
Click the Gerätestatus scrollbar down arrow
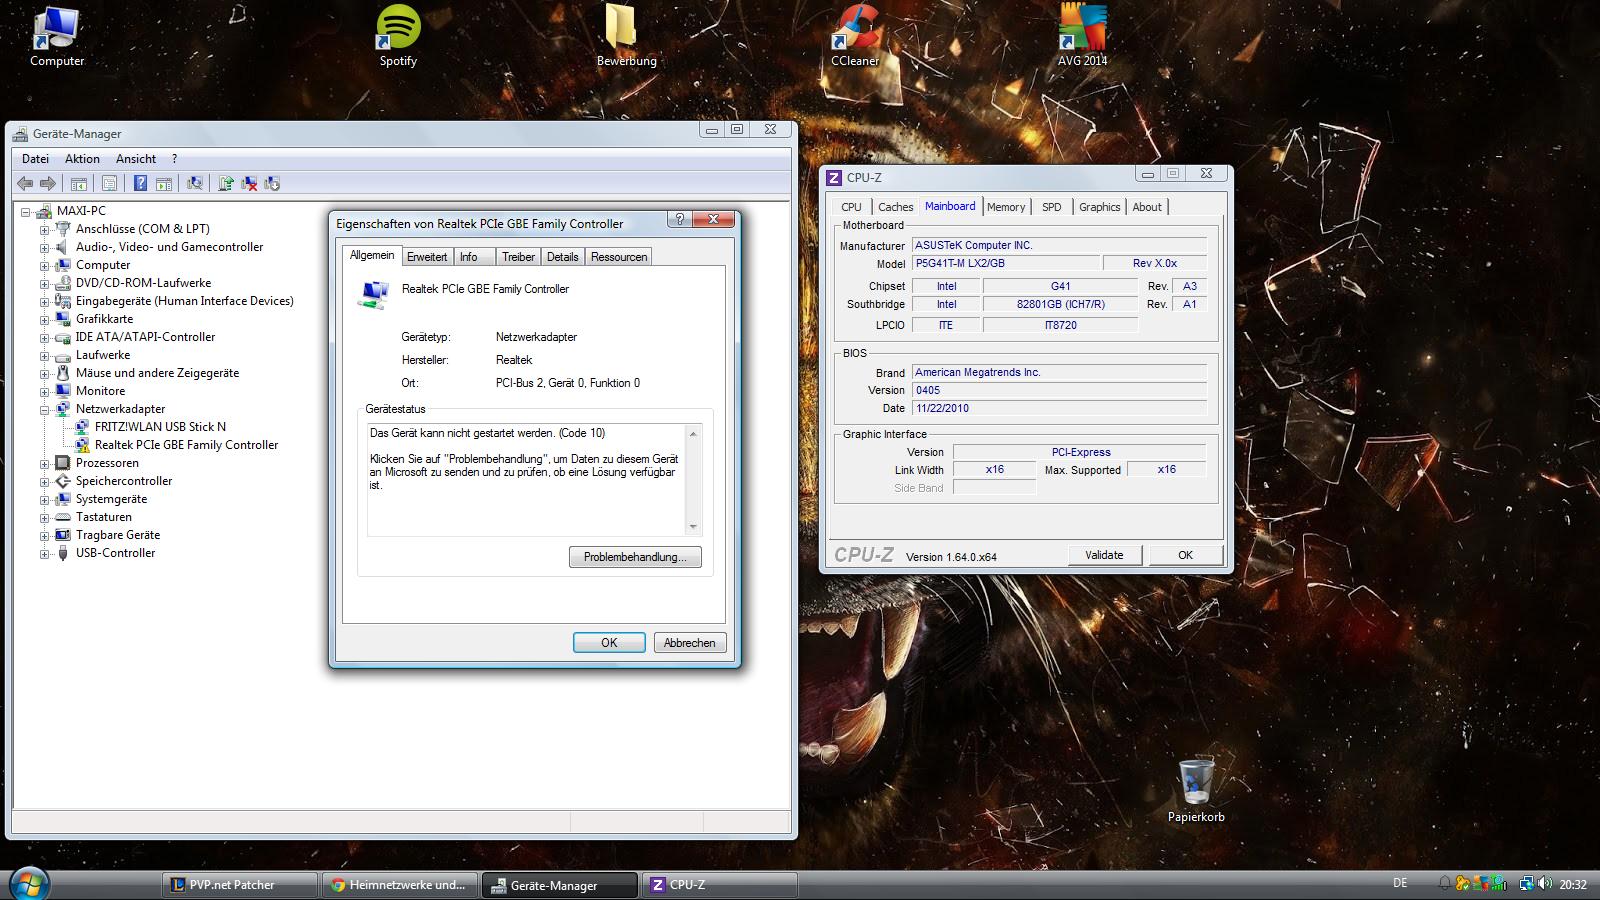pos(693,527)
